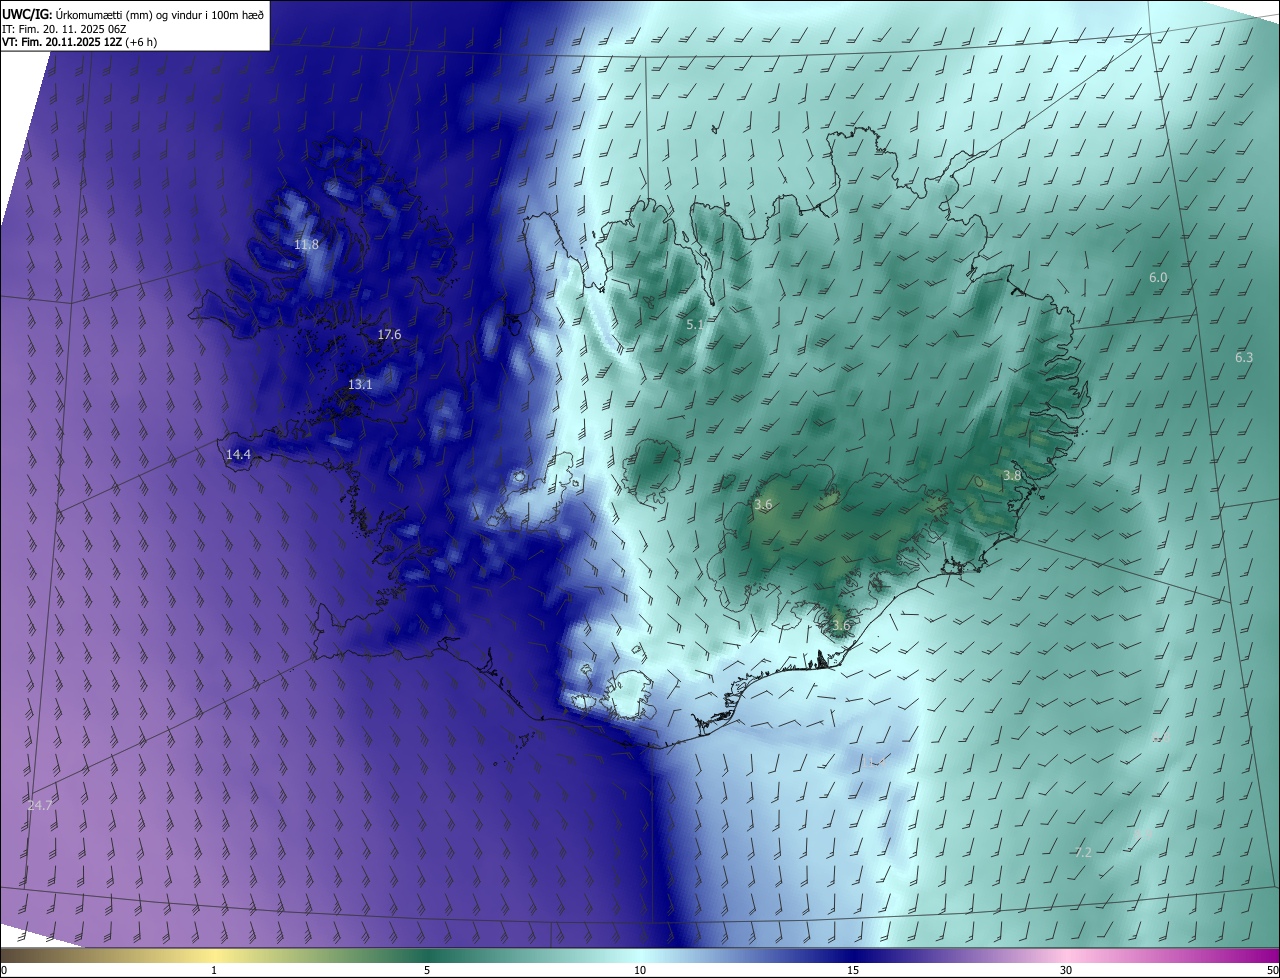This screenshot has width=1280, height=978.
Task: Click the 0 tick on the color scale
Action: (x=4, y=970)
